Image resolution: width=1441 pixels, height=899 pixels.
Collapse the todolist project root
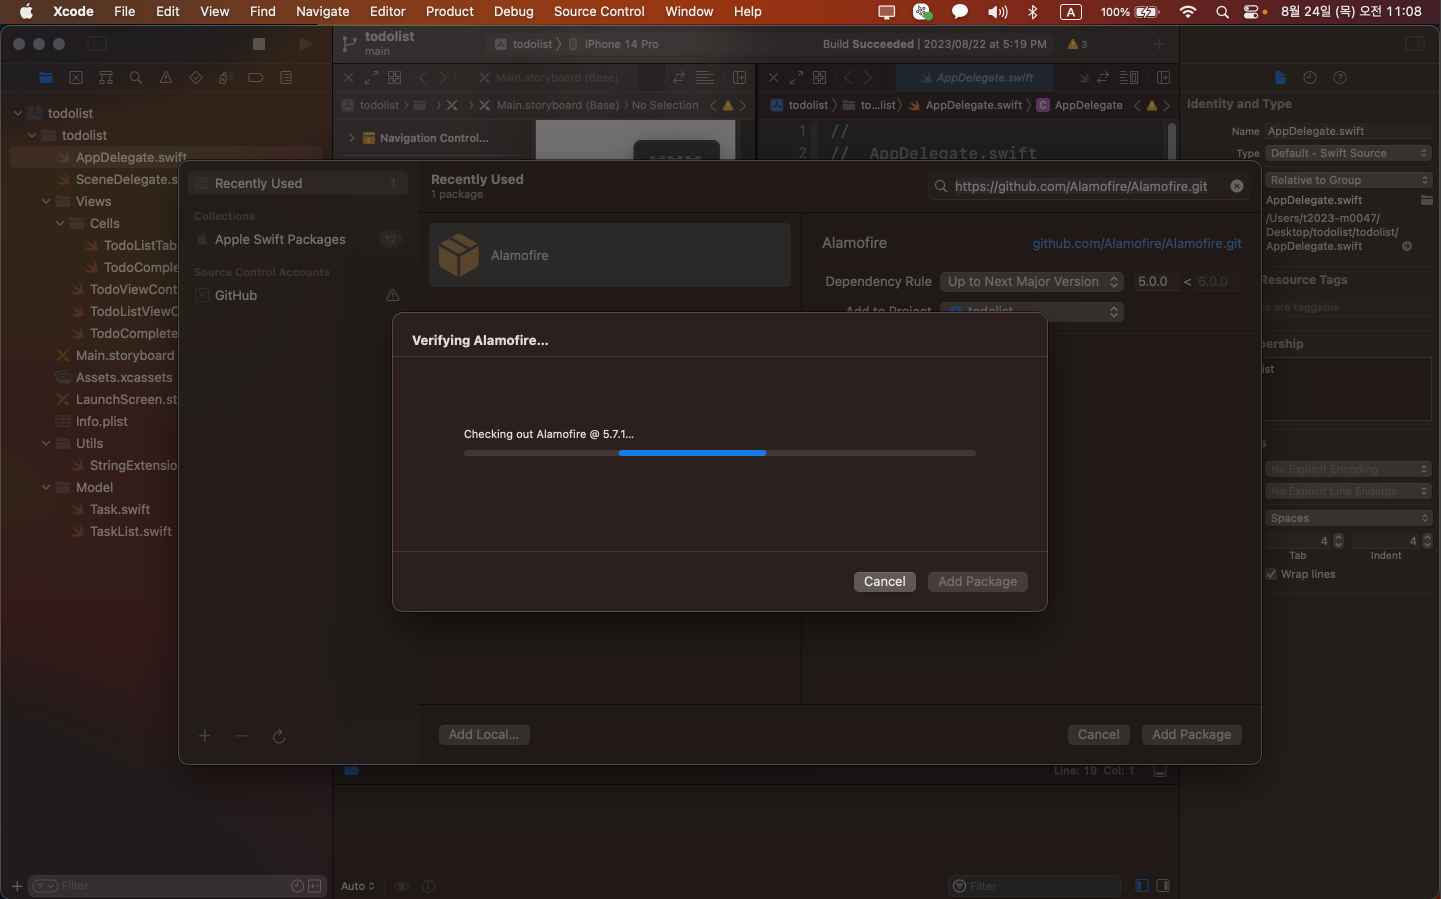click(x=18, y=113)
